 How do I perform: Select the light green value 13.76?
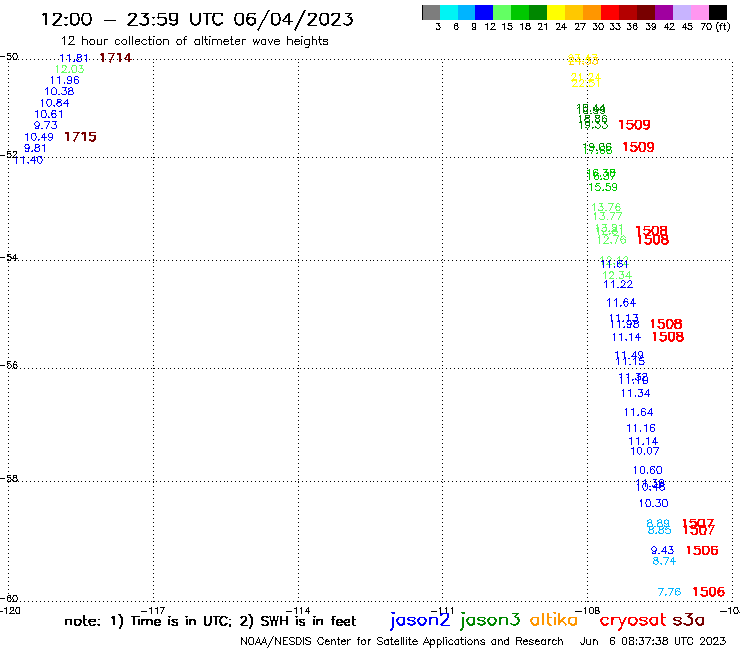point(606,207)
